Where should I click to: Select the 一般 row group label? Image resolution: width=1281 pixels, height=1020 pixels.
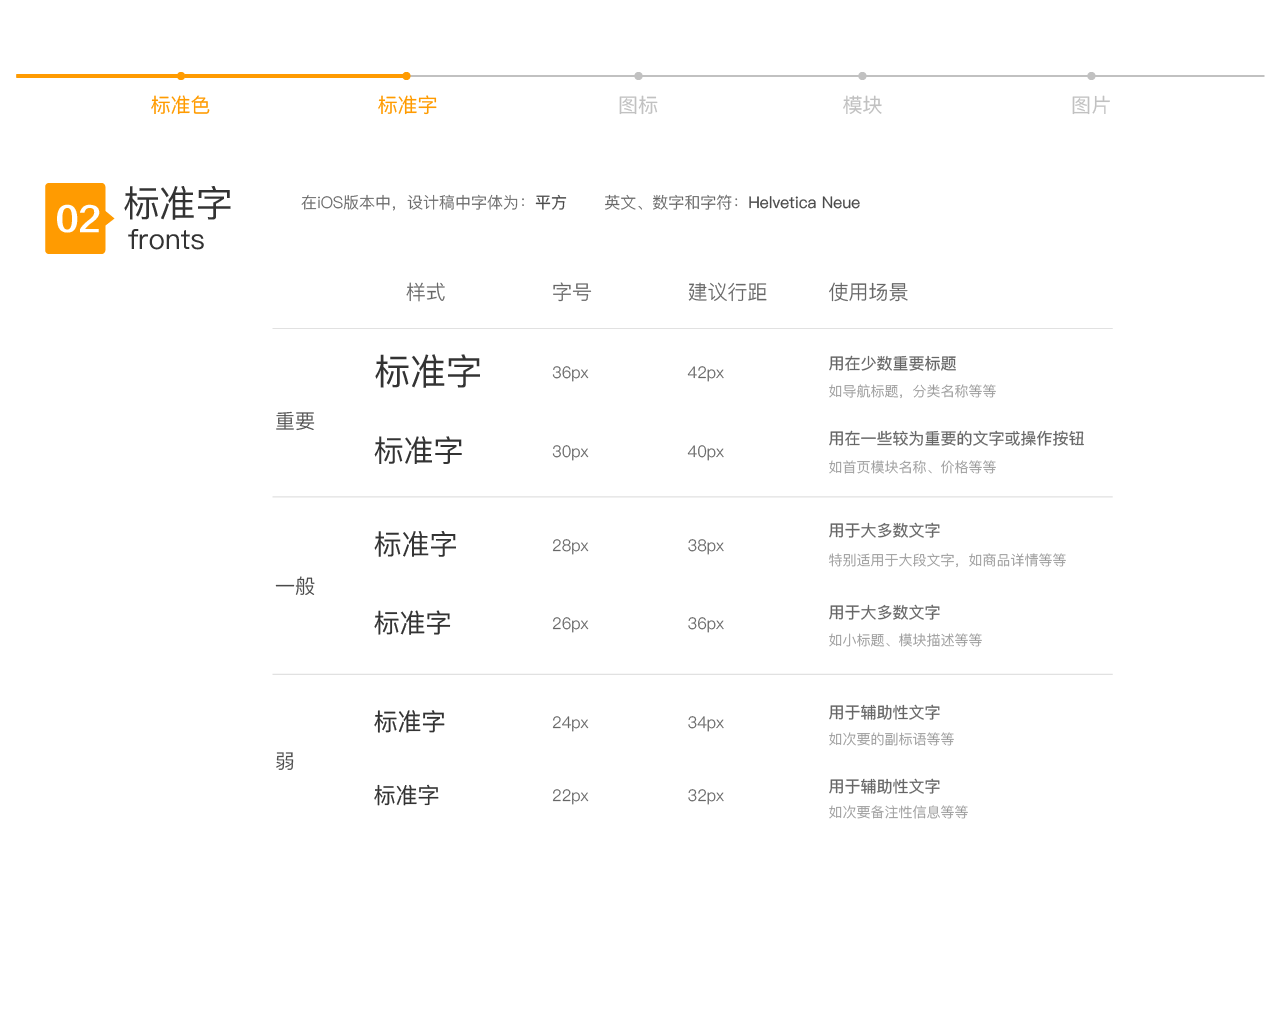[x=295, y=586]
